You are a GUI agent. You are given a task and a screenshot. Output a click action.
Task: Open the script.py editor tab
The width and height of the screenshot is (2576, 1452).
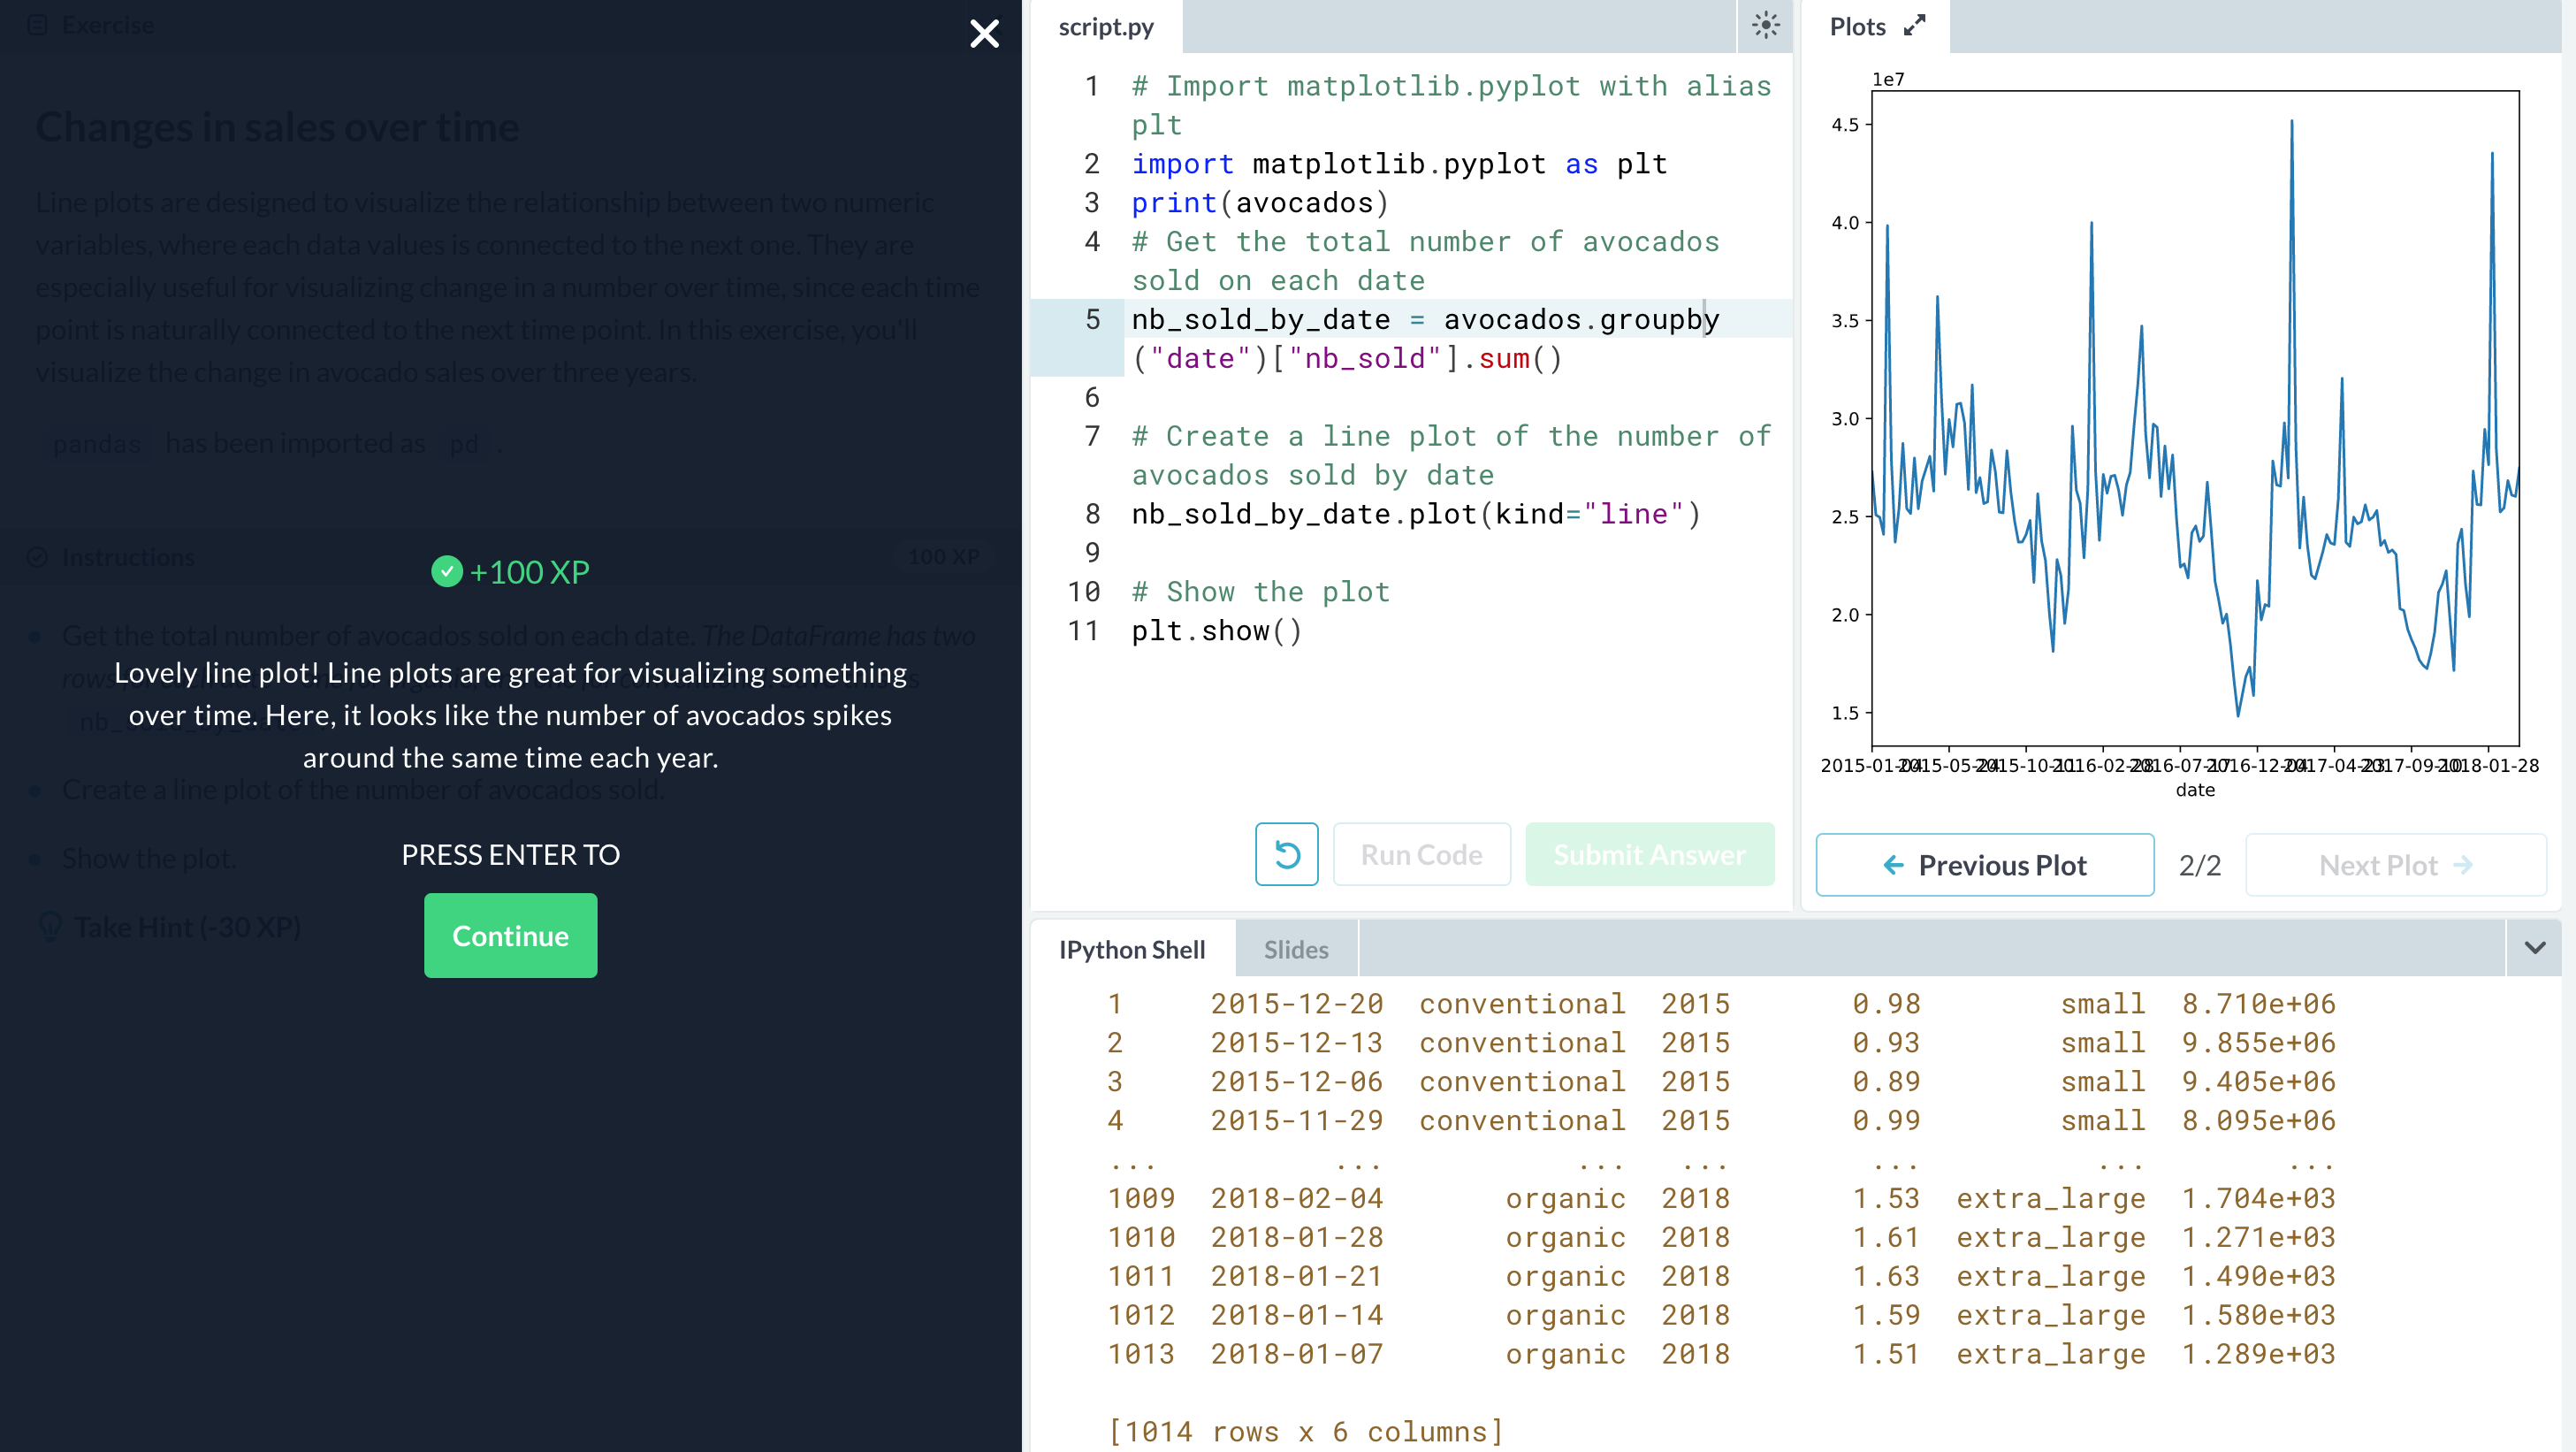click(1105, 27)
